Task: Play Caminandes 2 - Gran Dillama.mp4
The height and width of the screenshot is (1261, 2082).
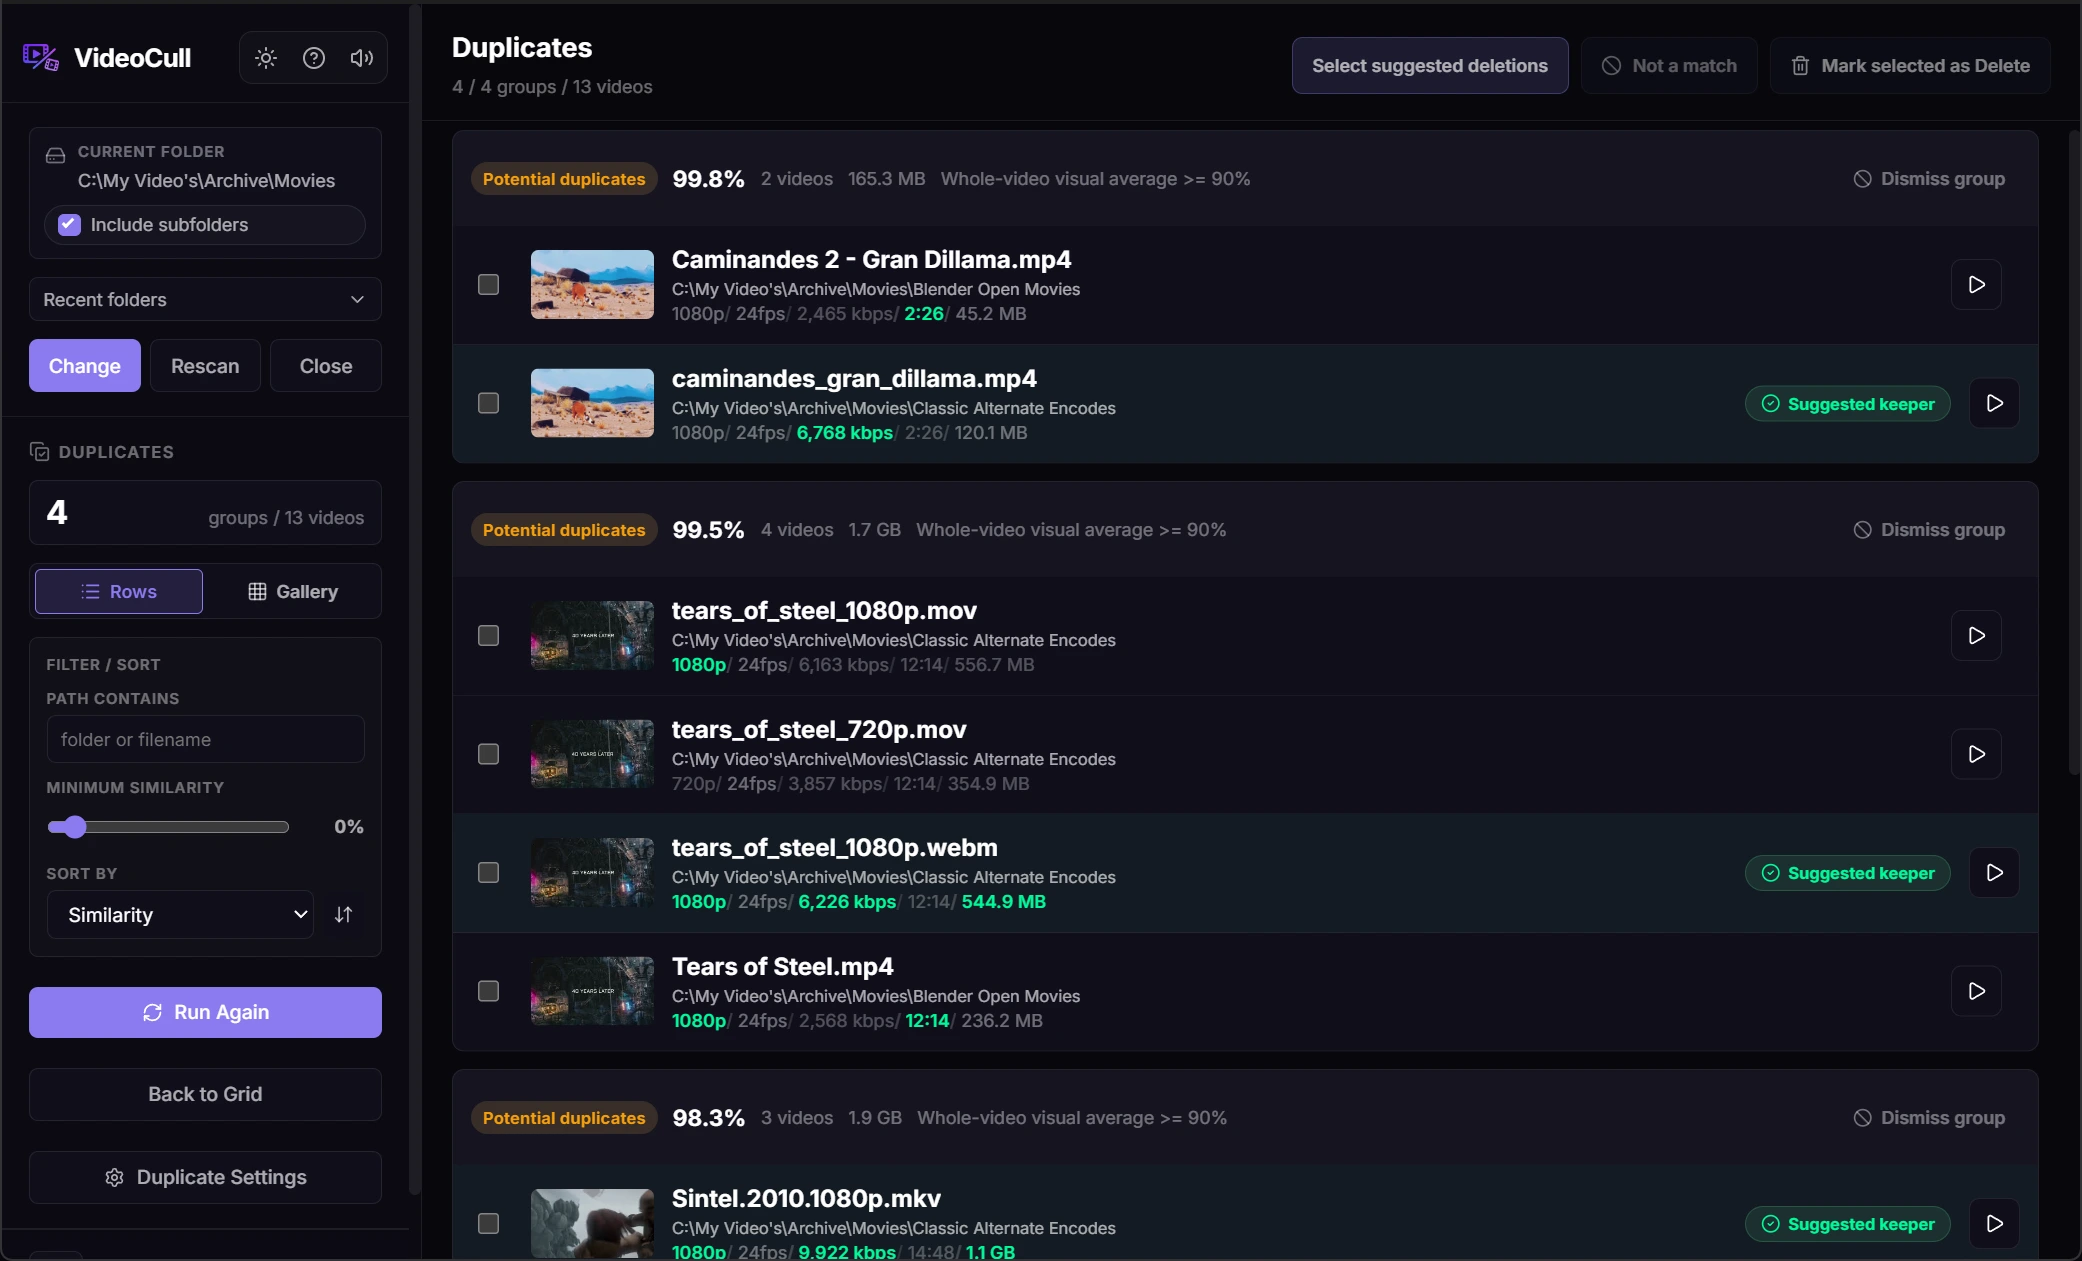Action: tap(1976, 285)
